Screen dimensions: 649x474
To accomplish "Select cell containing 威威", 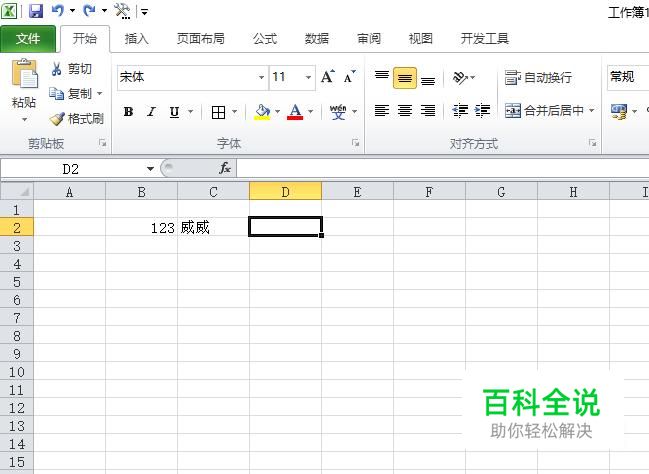I will coord(214,228).
